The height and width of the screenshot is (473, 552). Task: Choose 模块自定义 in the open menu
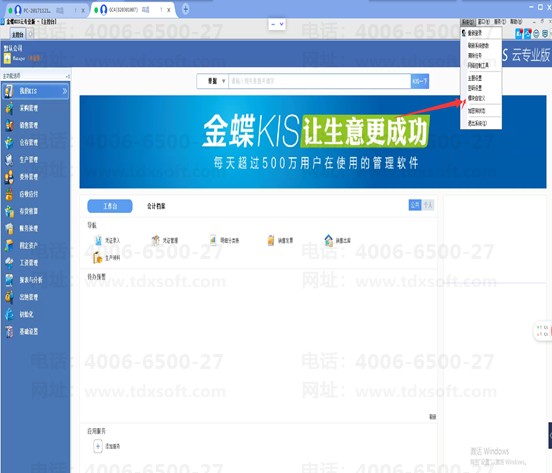tap(476, 98)
